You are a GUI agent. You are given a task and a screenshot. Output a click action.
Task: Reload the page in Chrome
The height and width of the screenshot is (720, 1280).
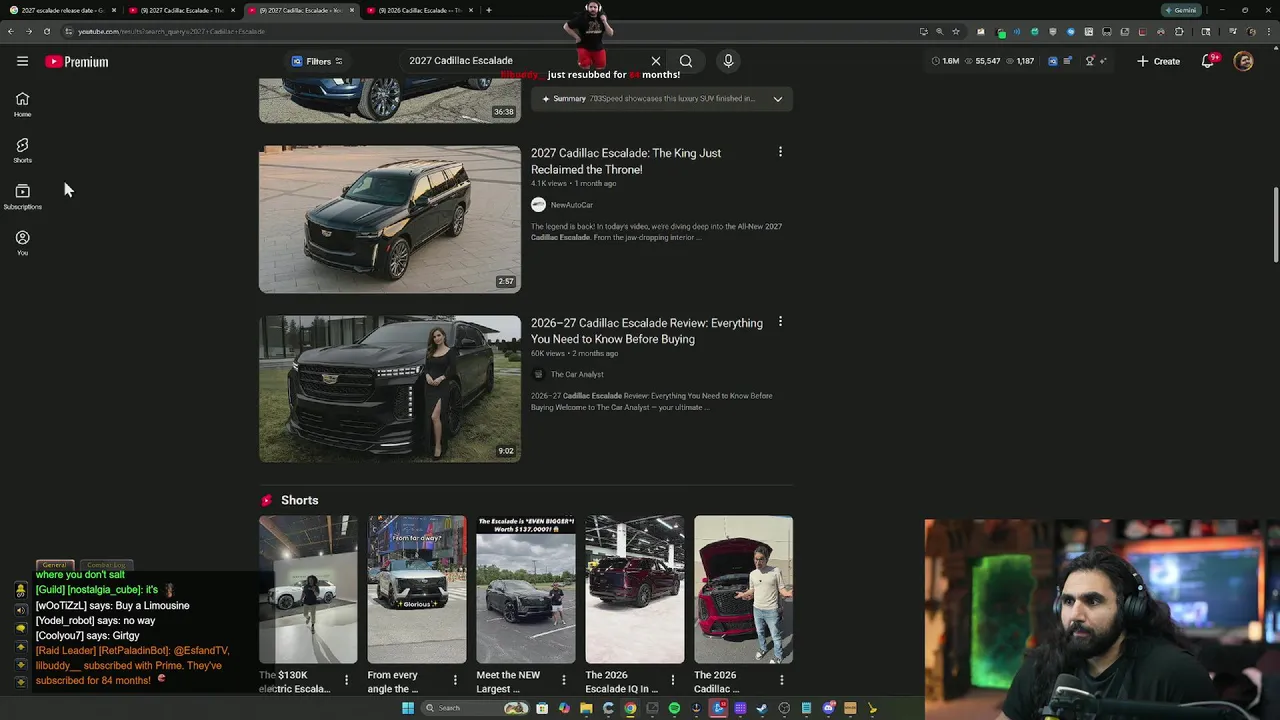click(x=46, y=31)
